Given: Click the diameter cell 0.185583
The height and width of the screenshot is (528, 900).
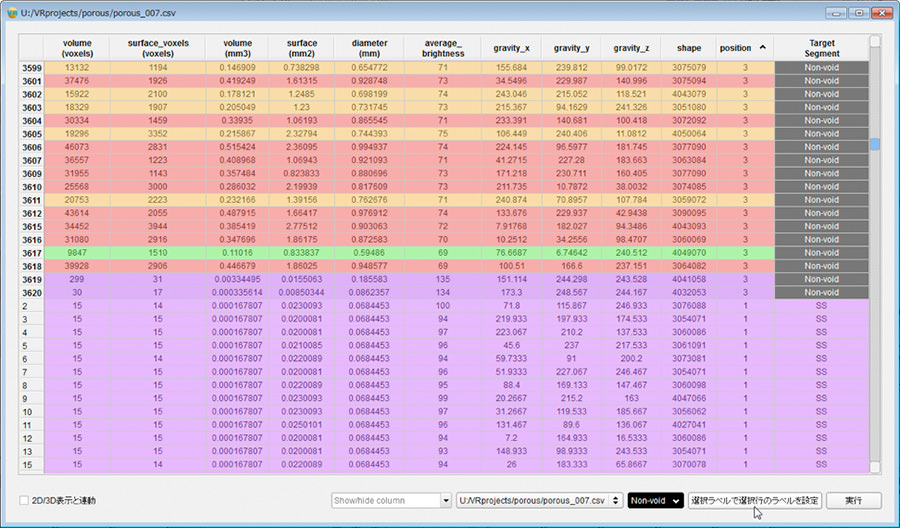Looking at the screenshot, I should click(x=369, y=279).
